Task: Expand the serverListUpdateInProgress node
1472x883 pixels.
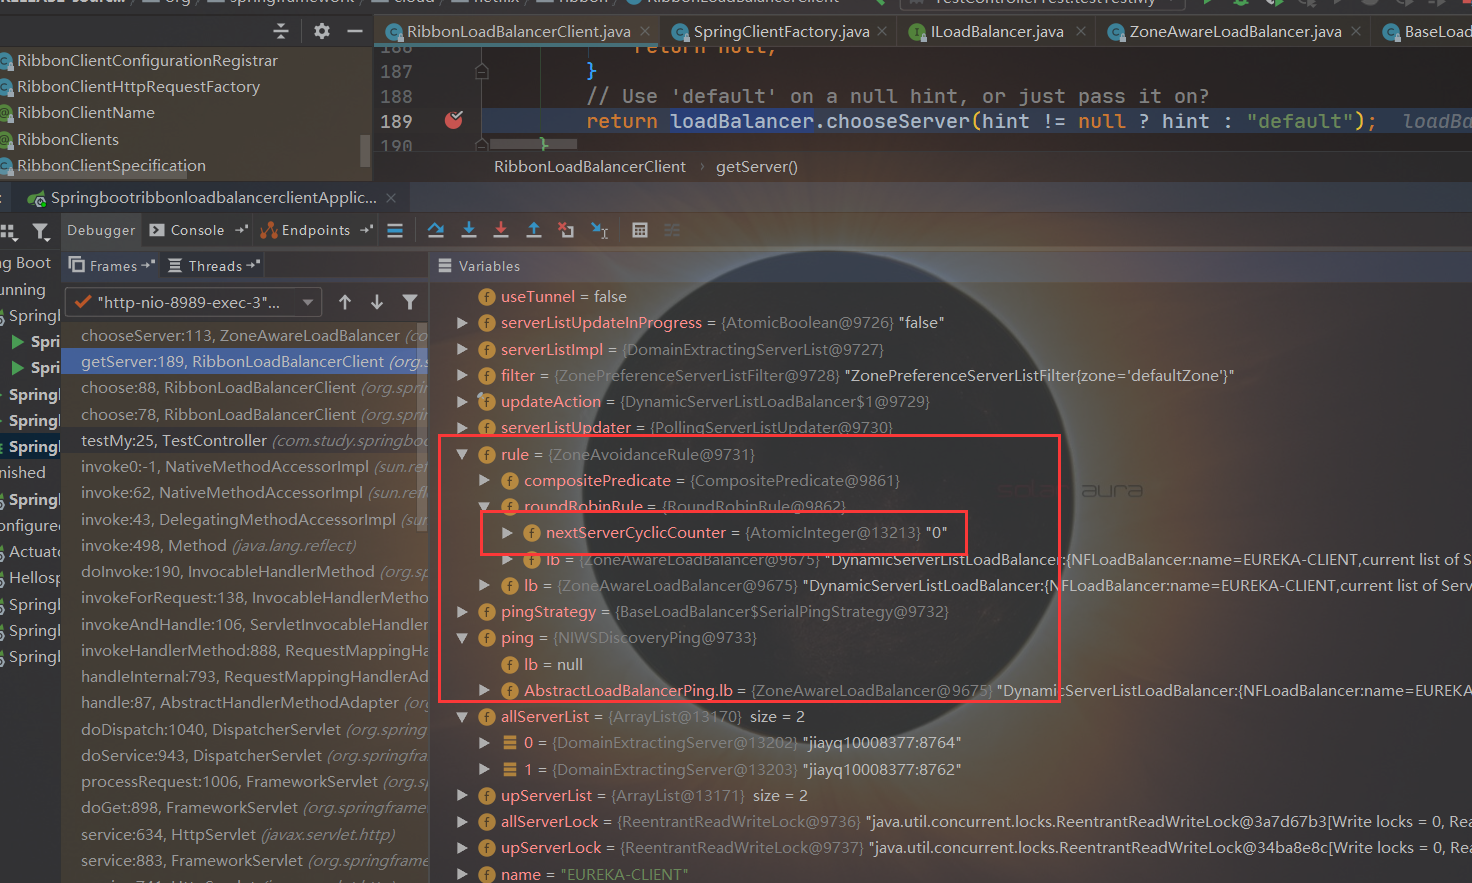Action: point(462,322)
